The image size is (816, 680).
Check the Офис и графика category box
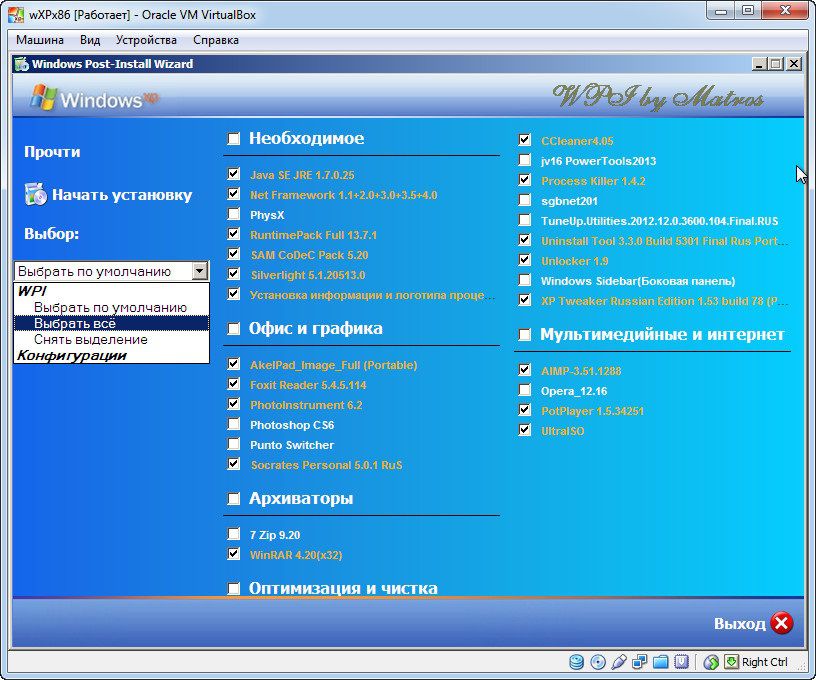click(234, 329)
